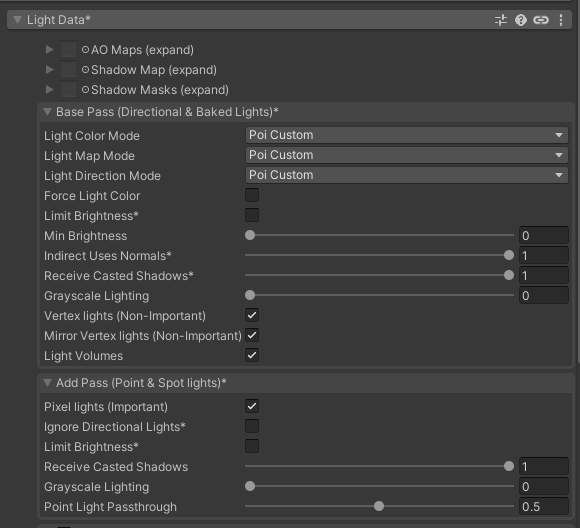Open the Light Map Mode dropdown
The image size is (580, 528).
[x=407, y=155]
